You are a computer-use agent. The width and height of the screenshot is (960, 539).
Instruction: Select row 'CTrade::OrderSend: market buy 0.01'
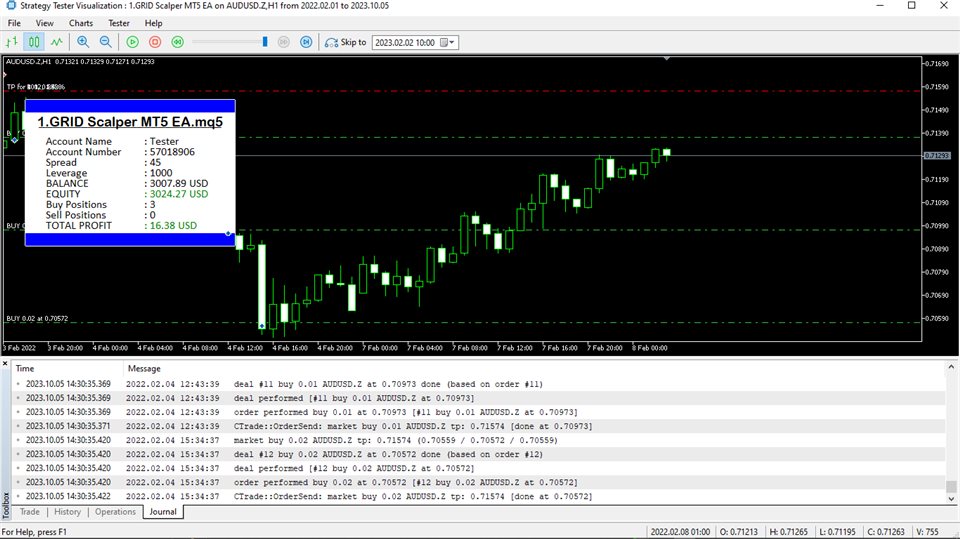coord(479,426)
